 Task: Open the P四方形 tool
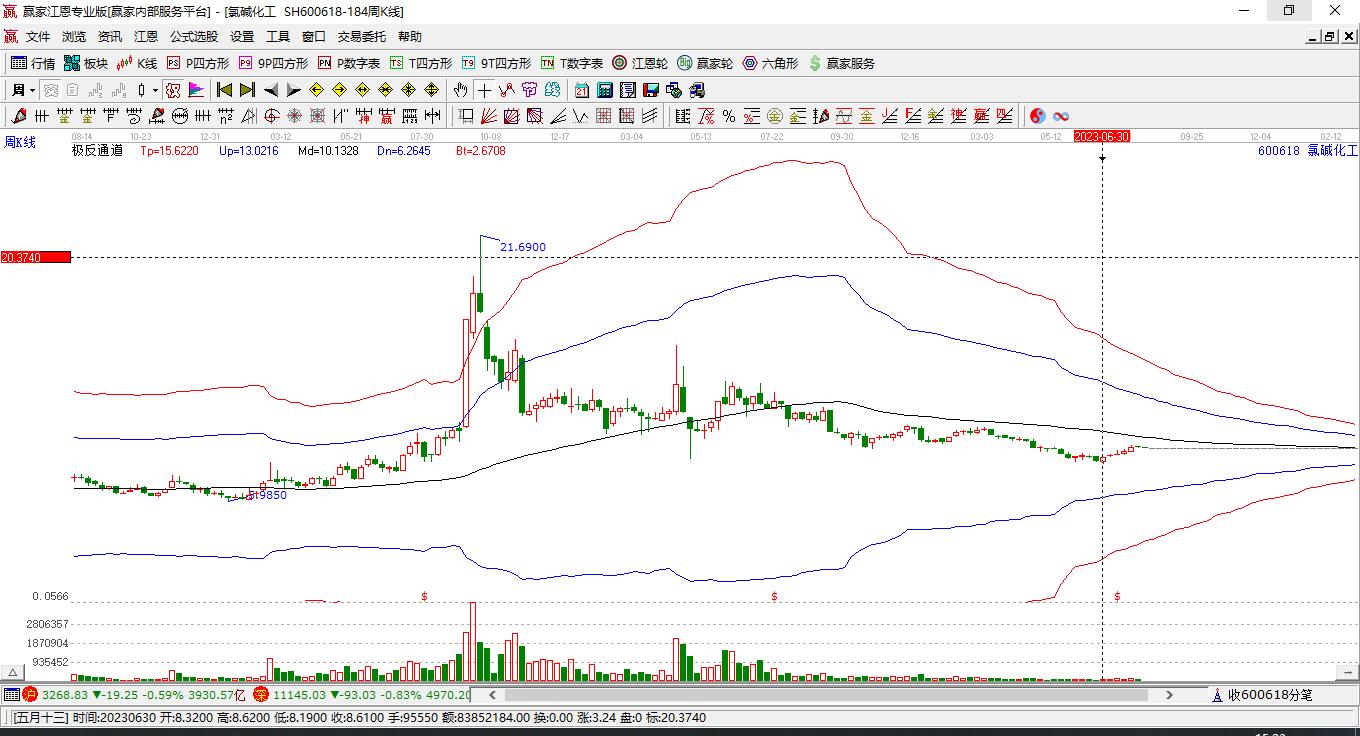click(x=198, y=63)
